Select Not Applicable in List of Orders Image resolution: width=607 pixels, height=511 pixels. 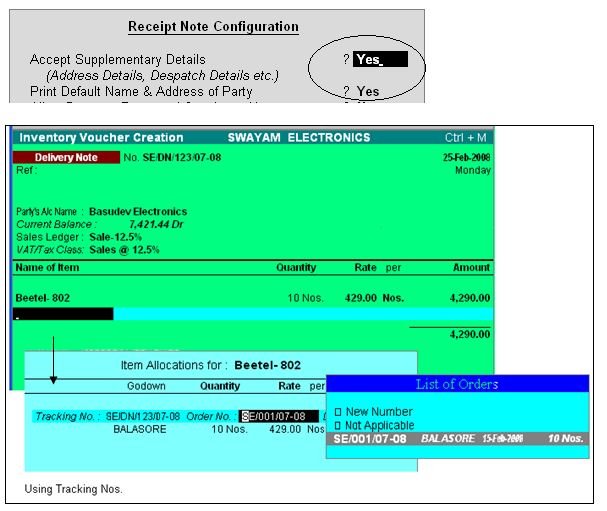tap(379, 425)
